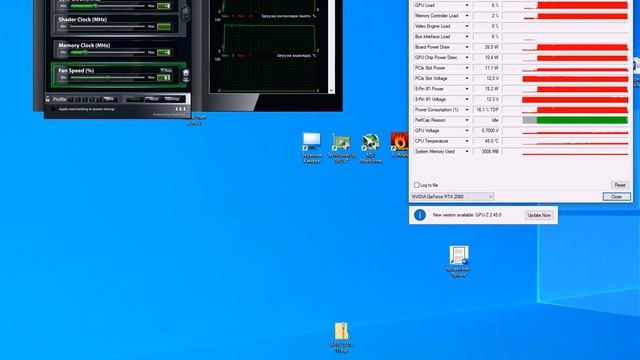This screenshot has width=640, height=360.
Task: Open the Bus Interface Load dropdown arrow
Action: (467, 37)
